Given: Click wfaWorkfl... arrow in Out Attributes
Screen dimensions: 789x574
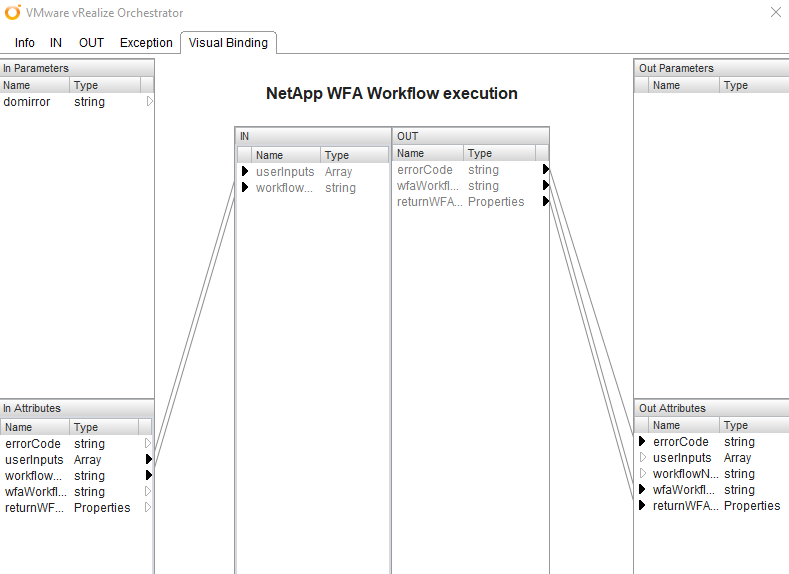Looking at the screenshot, I should point(642,489).
